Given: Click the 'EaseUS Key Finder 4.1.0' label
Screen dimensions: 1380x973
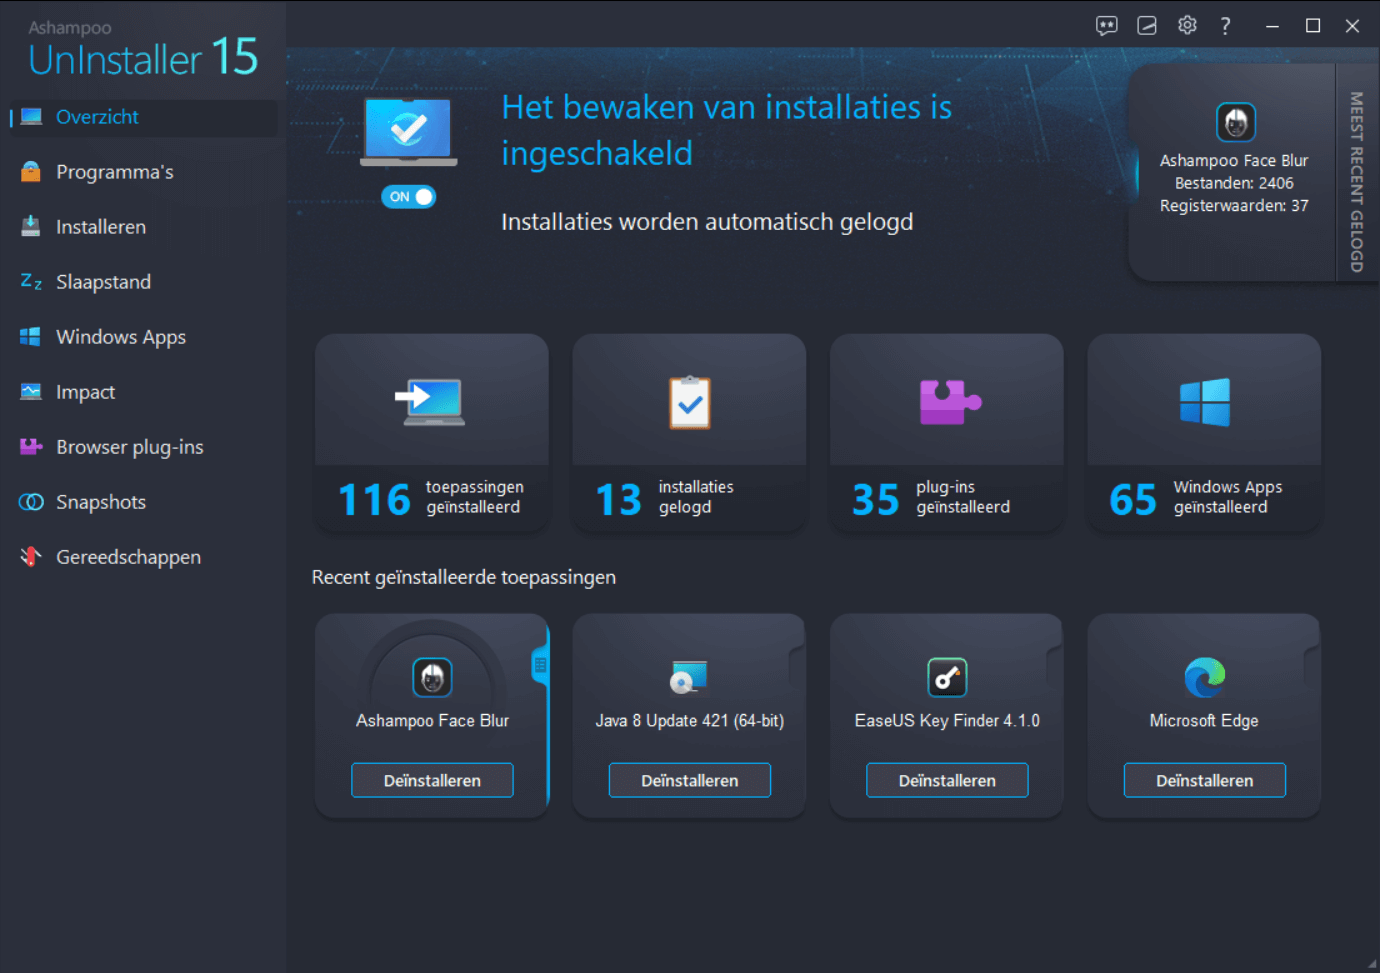Looking at the screenshot, I should (947, 721).
